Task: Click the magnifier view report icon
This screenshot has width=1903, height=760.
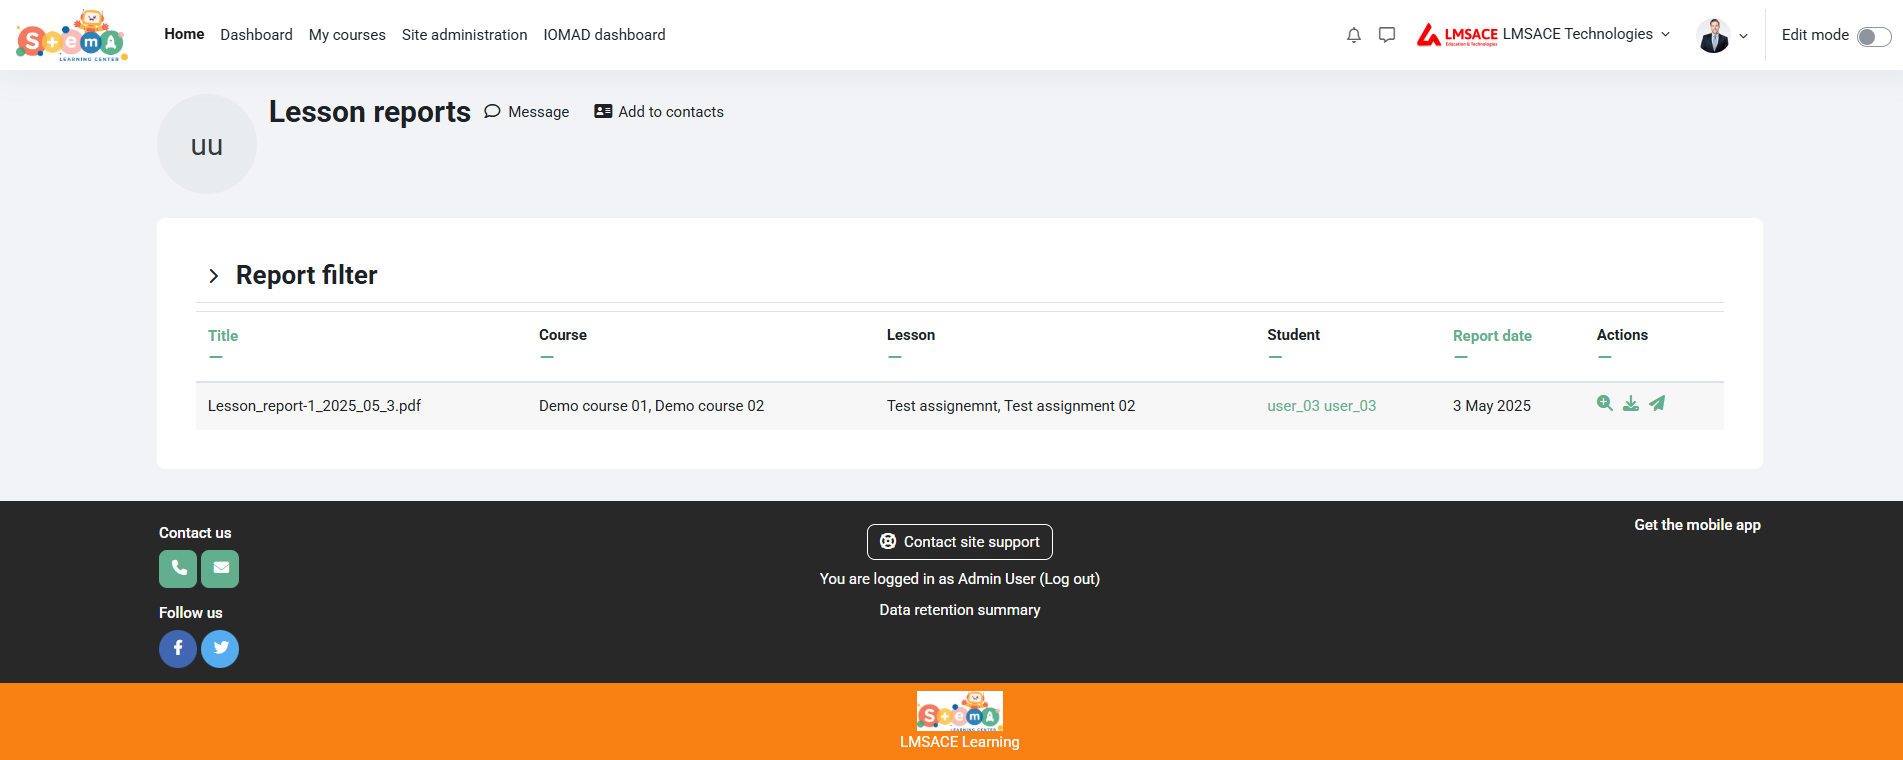Action: (x=1604, y=403)
